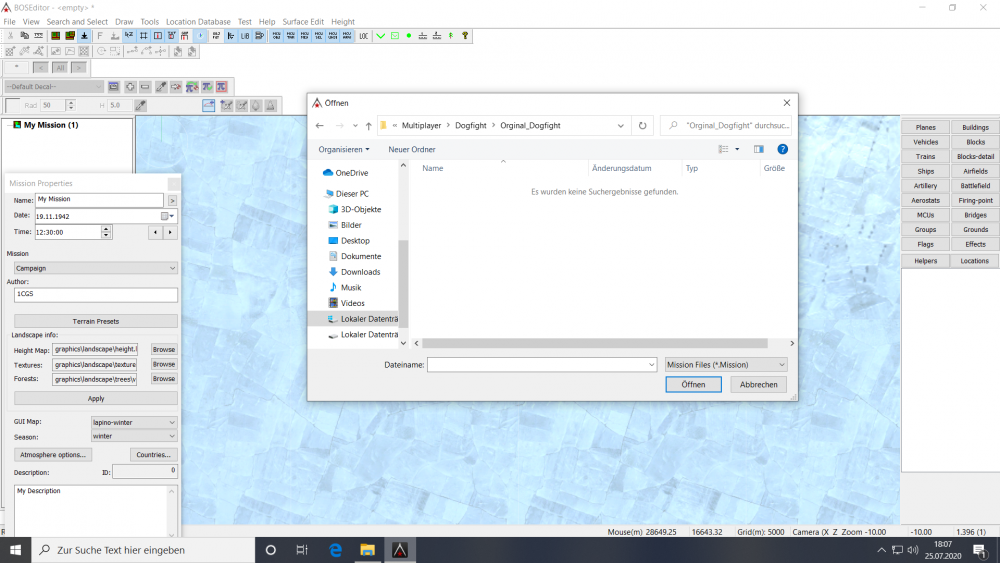Viewport: 1000px width, 563px height.
Task: Select My Mission node in the tree
Action: pyautogui.click(x=50, y=125)
